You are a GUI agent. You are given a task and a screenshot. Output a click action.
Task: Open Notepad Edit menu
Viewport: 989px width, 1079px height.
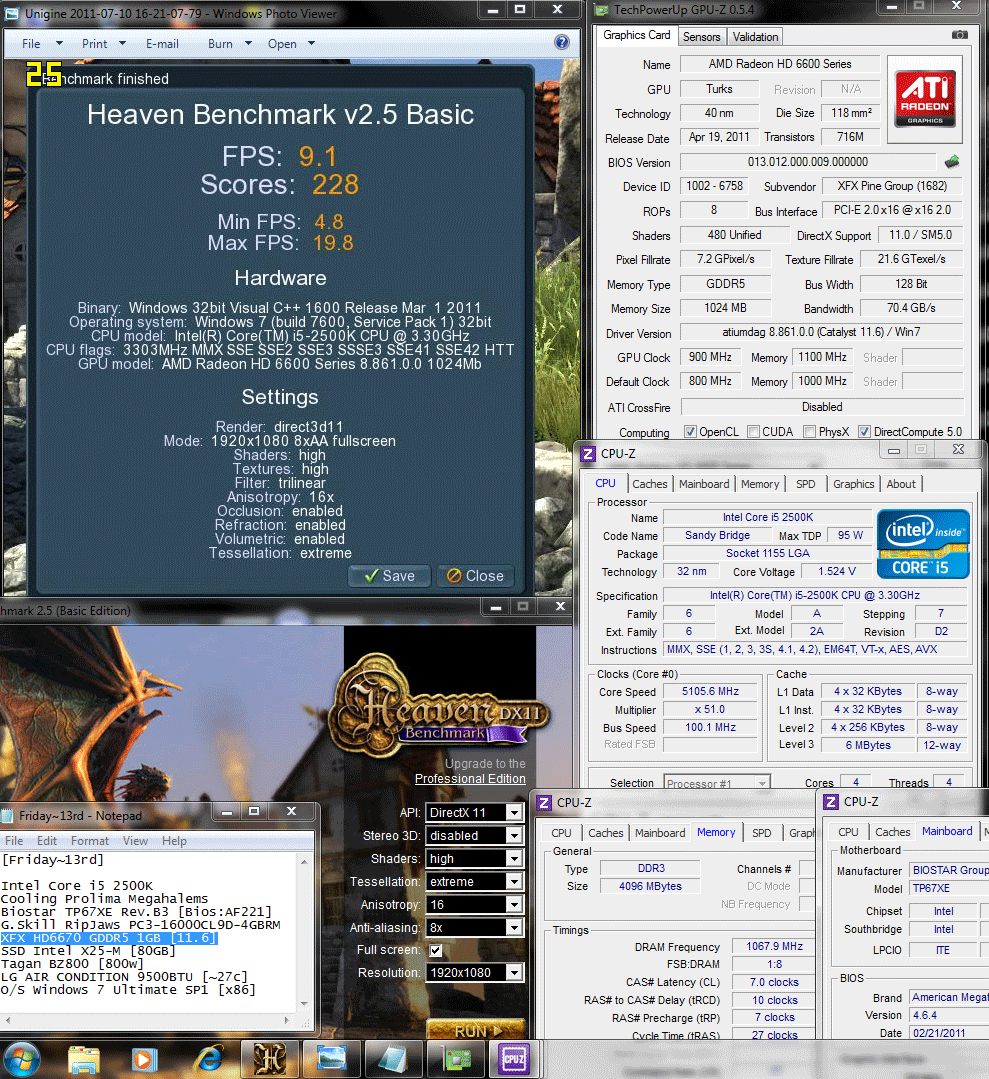pos(47,841)
